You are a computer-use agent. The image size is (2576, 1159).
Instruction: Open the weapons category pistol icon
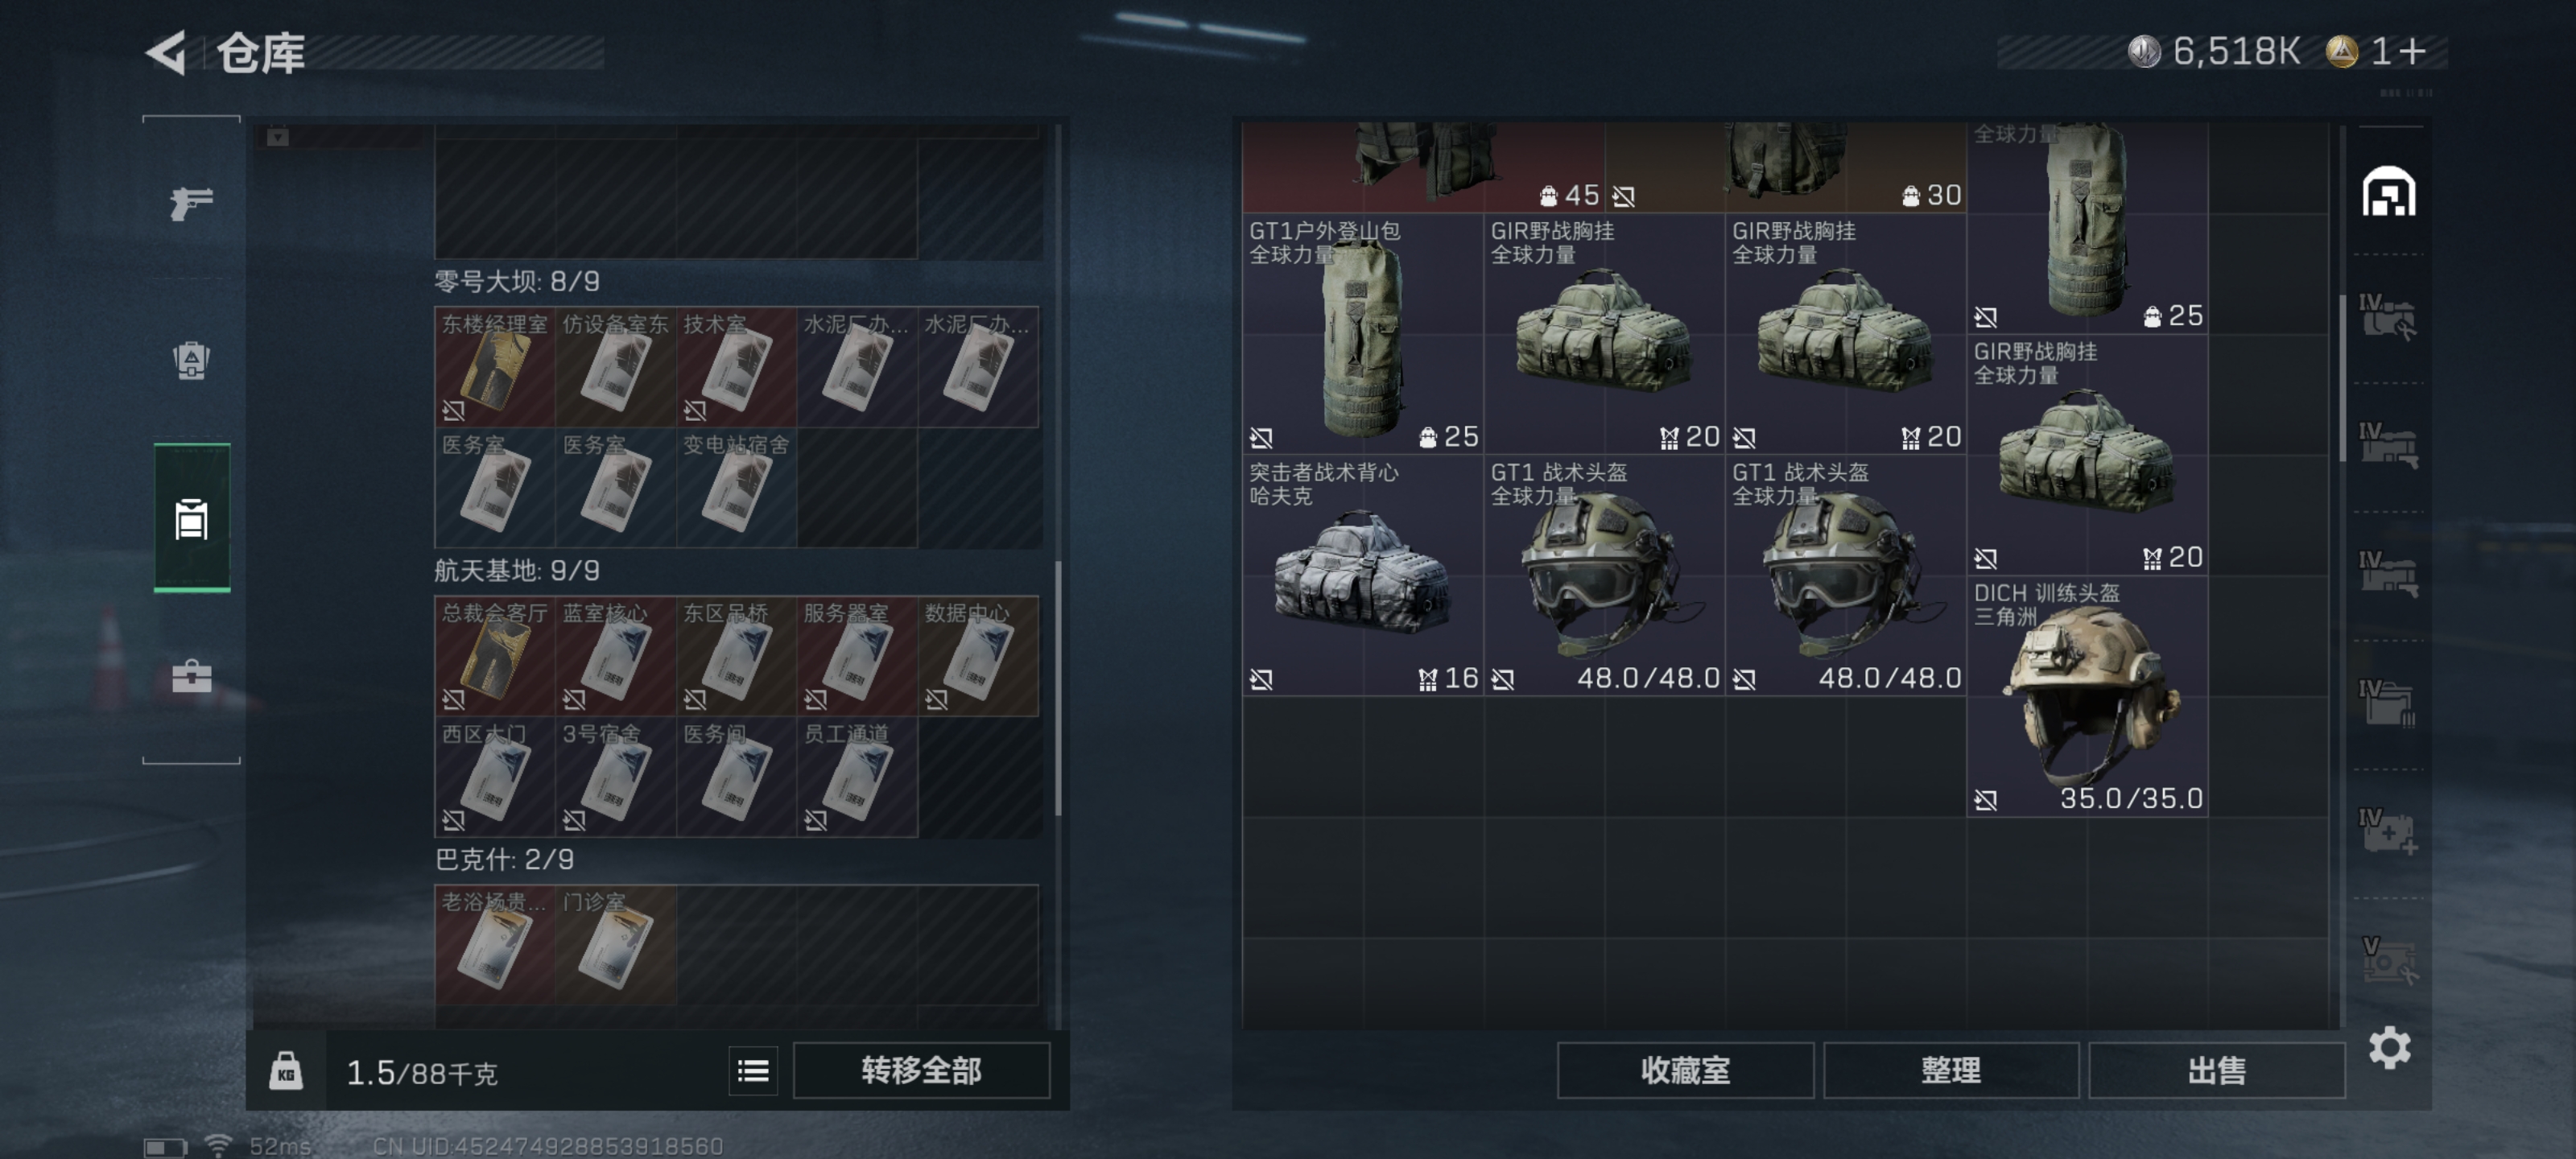[191, 204]
